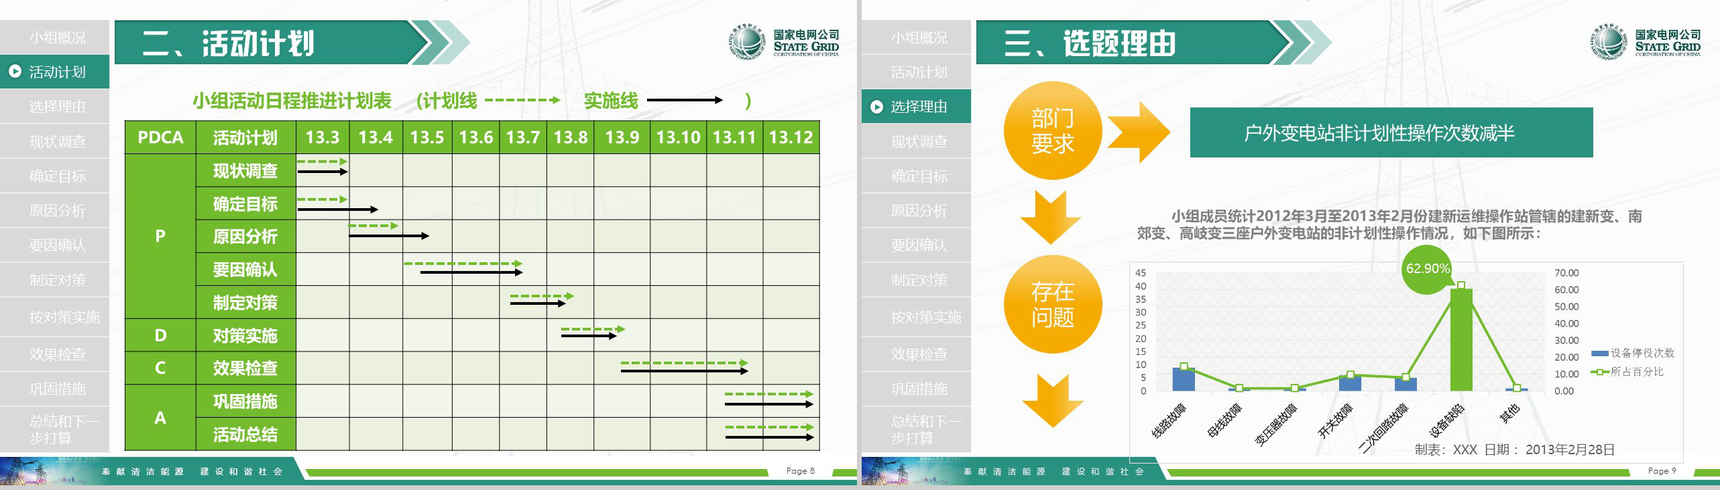Click the green box 户外变电站非计划性操作次数减半
The image size is (1720, 490).
(x=1391, y=132)
